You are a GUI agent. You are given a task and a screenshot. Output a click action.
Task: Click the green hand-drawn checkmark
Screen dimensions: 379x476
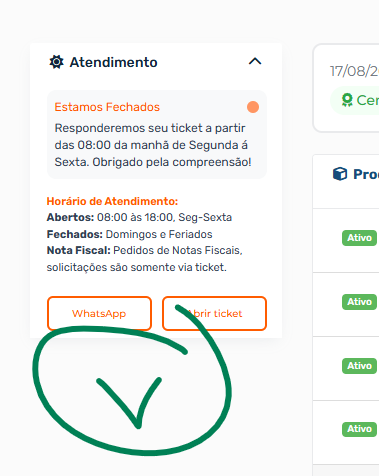[x=130, y=402]
